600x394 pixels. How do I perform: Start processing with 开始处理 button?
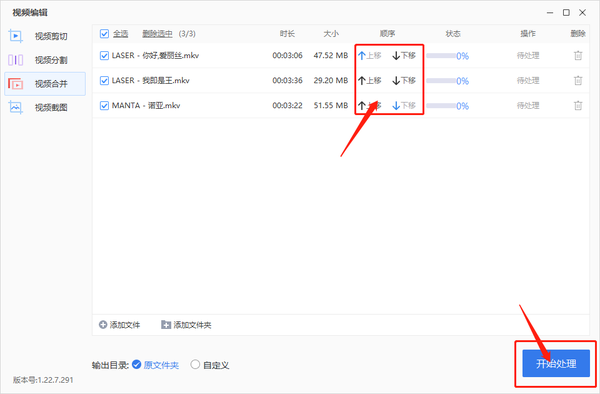click(556, 363)
